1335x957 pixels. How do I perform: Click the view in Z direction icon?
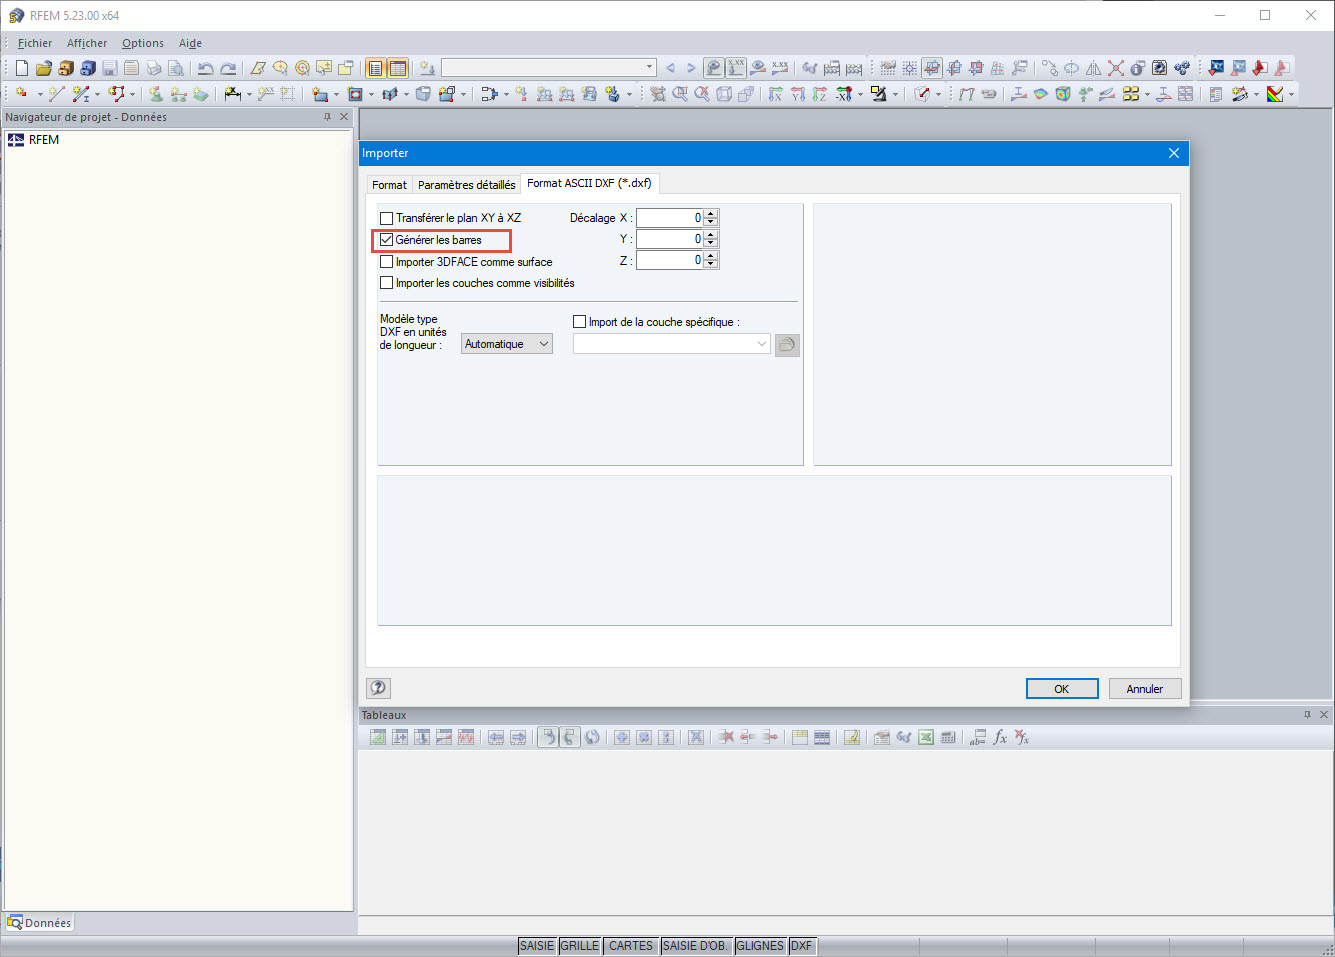pos(820,94)
